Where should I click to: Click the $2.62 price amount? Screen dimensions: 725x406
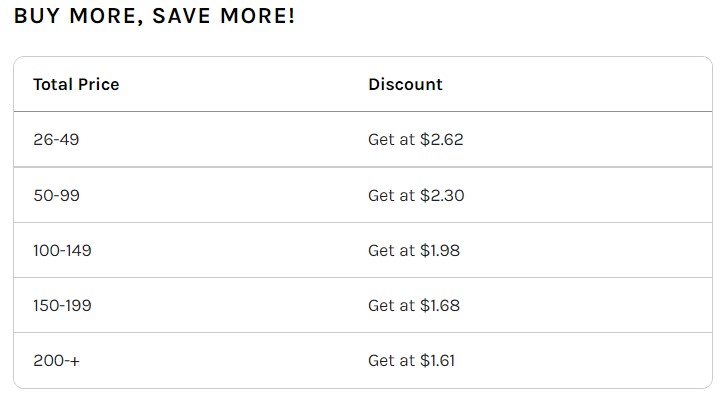[x=442, y=140]
